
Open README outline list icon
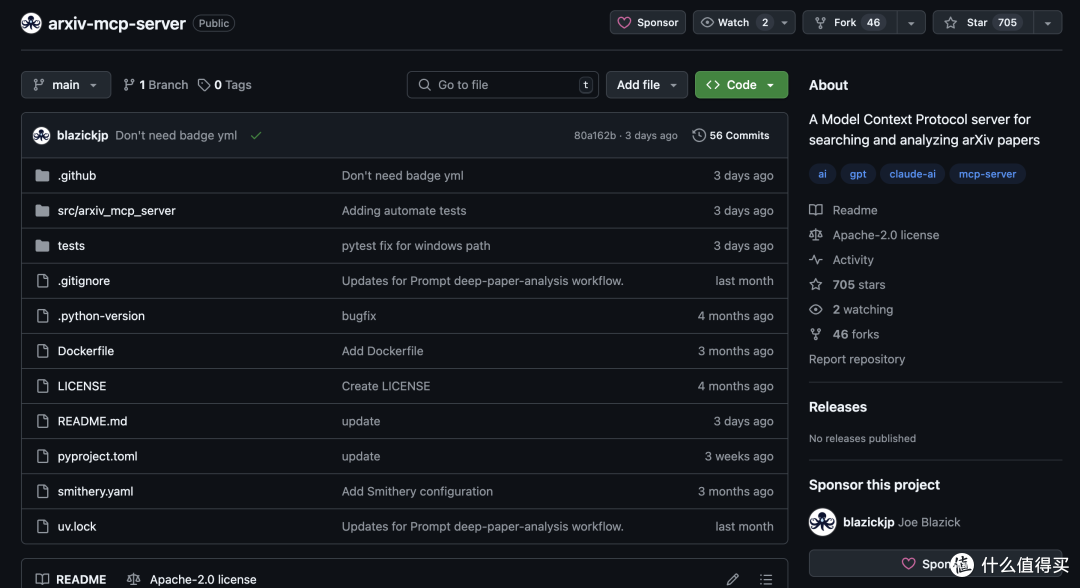[766, 580]
